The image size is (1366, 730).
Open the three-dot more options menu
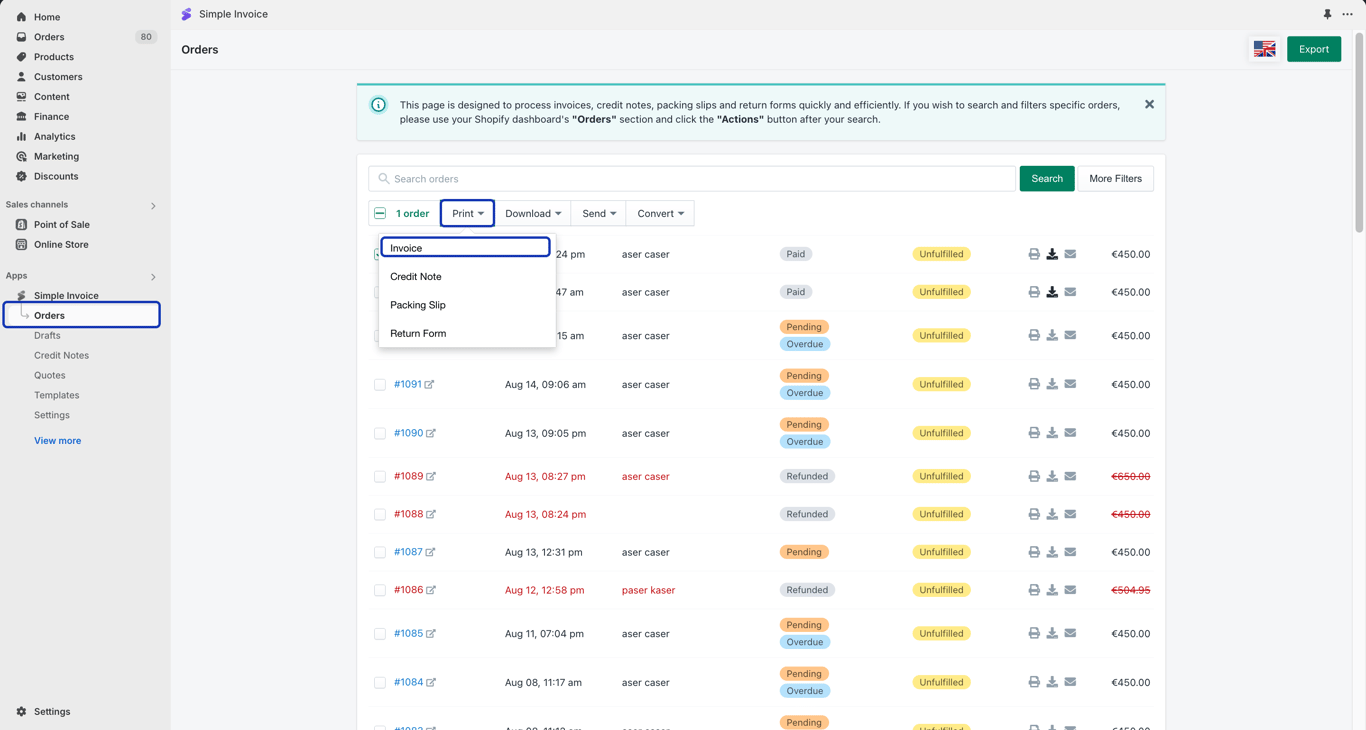click(1347, 14)
